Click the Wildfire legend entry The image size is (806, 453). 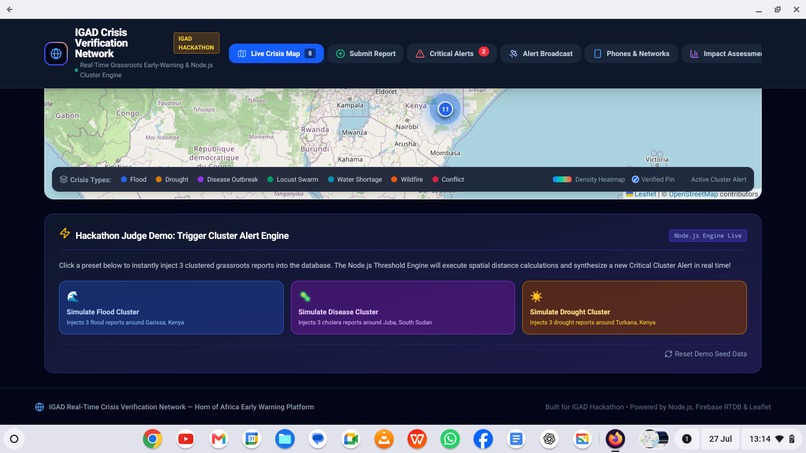click(407, 179)
